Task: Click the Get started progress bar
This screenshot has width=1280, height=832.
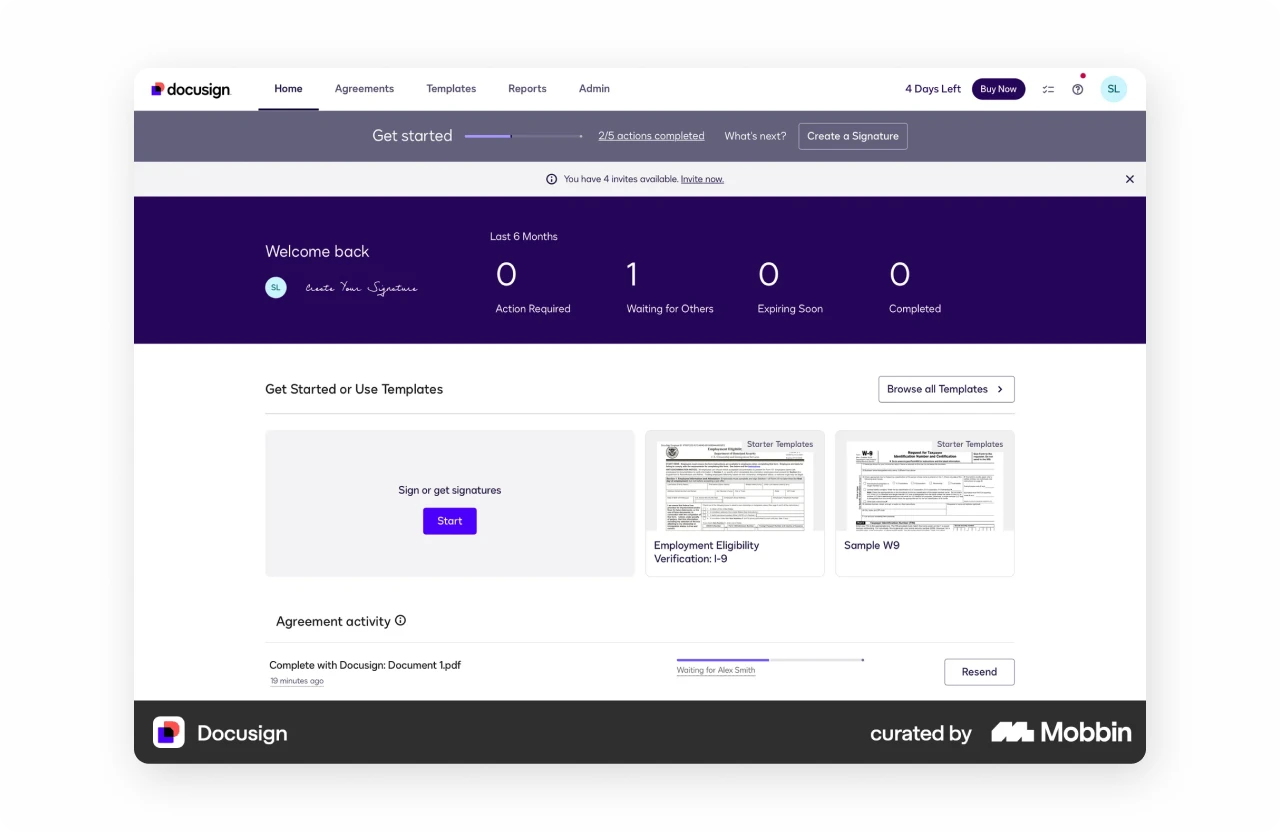Action: [524, 136]
